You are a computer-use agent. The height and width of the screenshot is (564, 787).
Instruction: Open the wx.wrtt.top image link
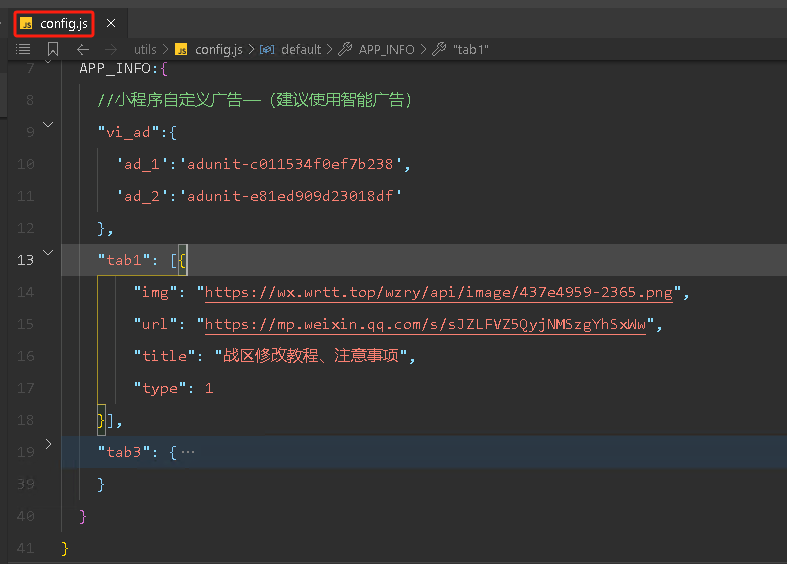pos(438,293)
